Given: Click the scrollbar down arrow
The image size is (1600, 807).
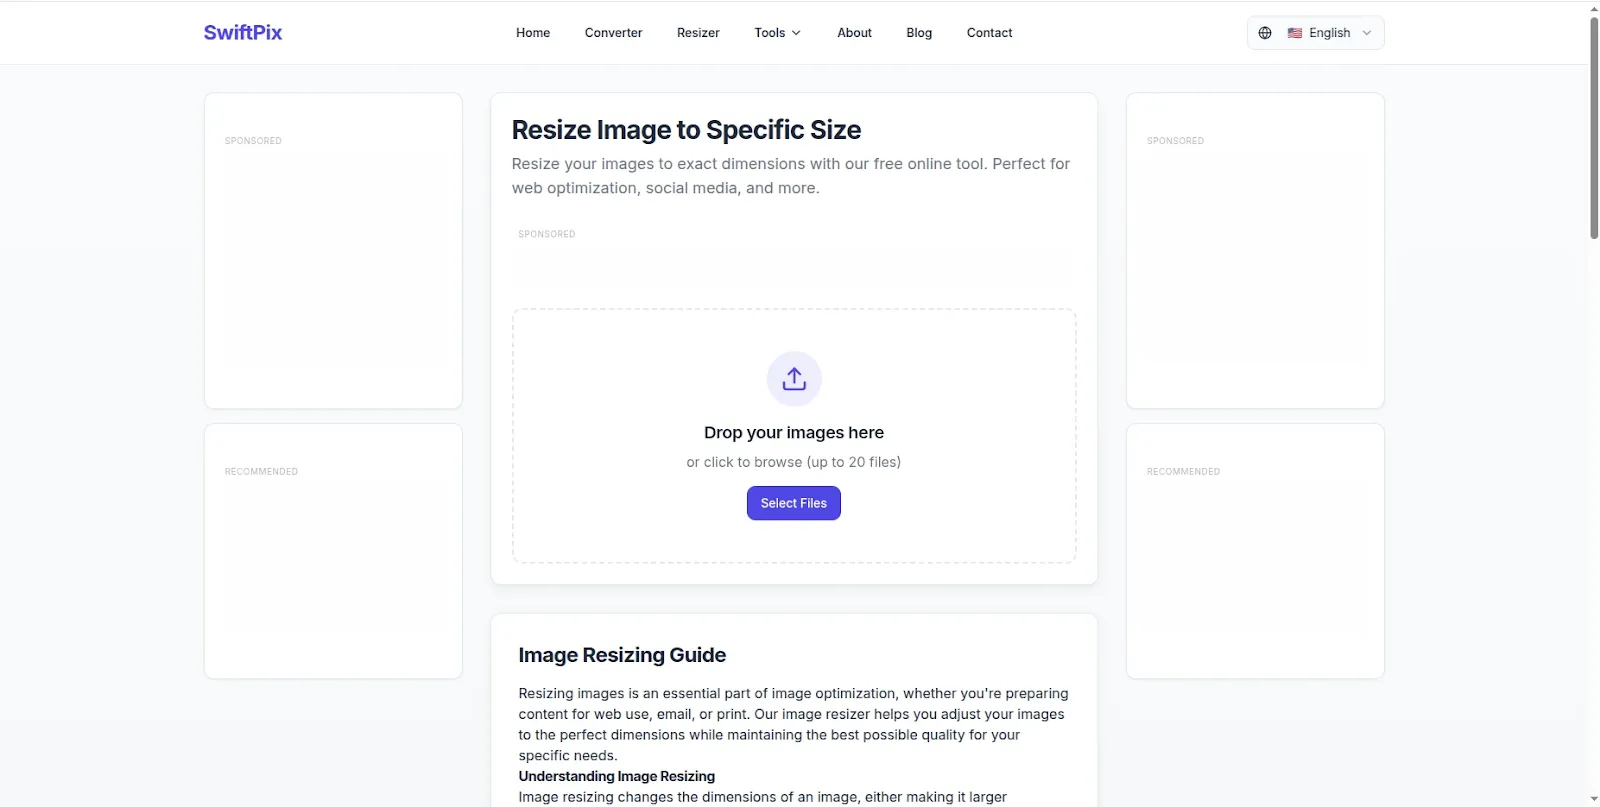Looking at the screenshot, I should [1594, 799].
